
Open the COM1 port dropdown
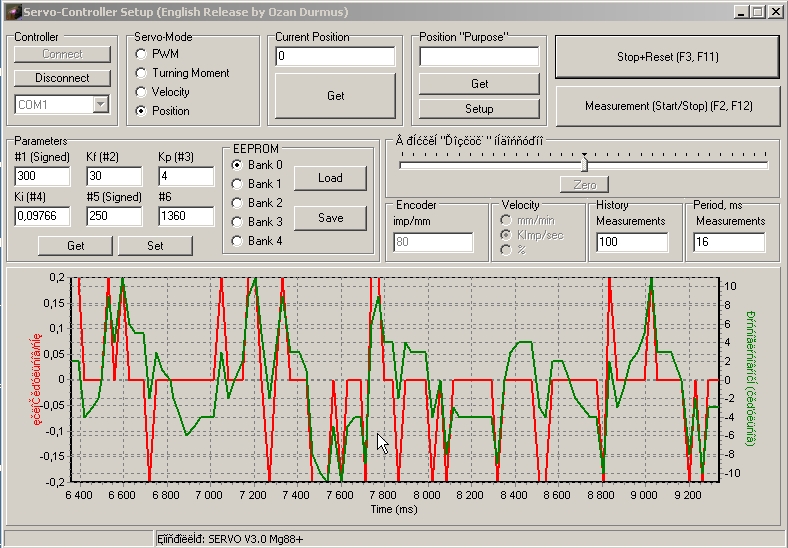(x=100, y=104)
